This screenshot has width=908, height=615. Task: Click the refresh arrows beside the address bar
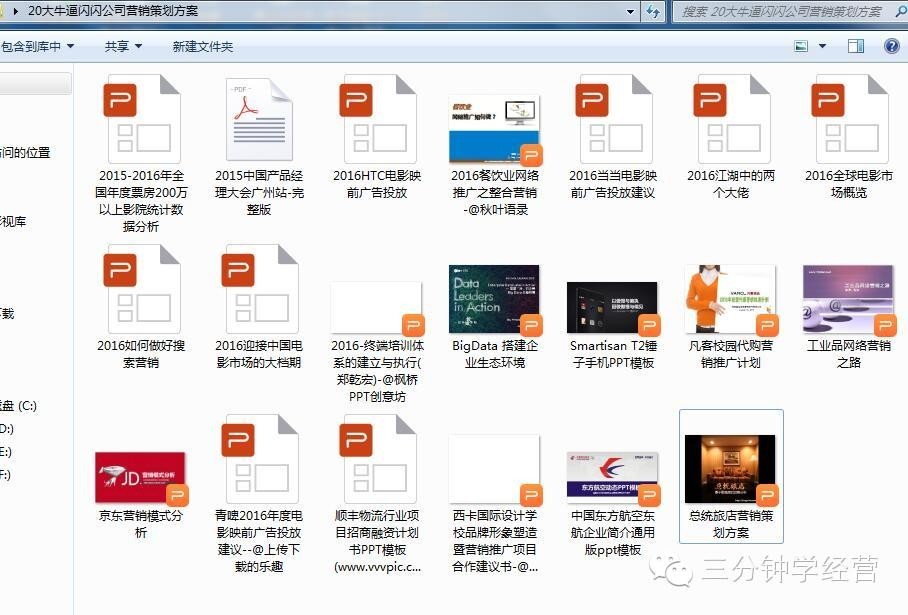651,13
